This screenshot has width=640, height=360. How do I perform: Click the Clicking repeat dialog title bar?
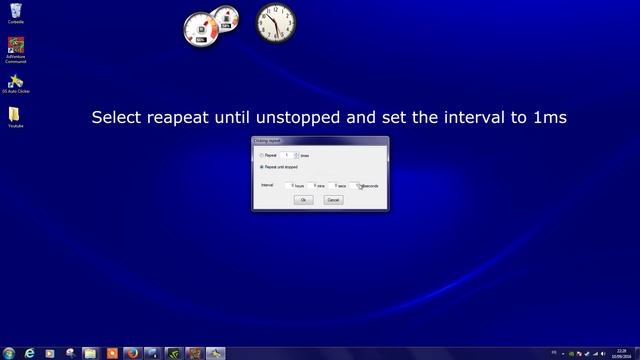pos(320,141)
